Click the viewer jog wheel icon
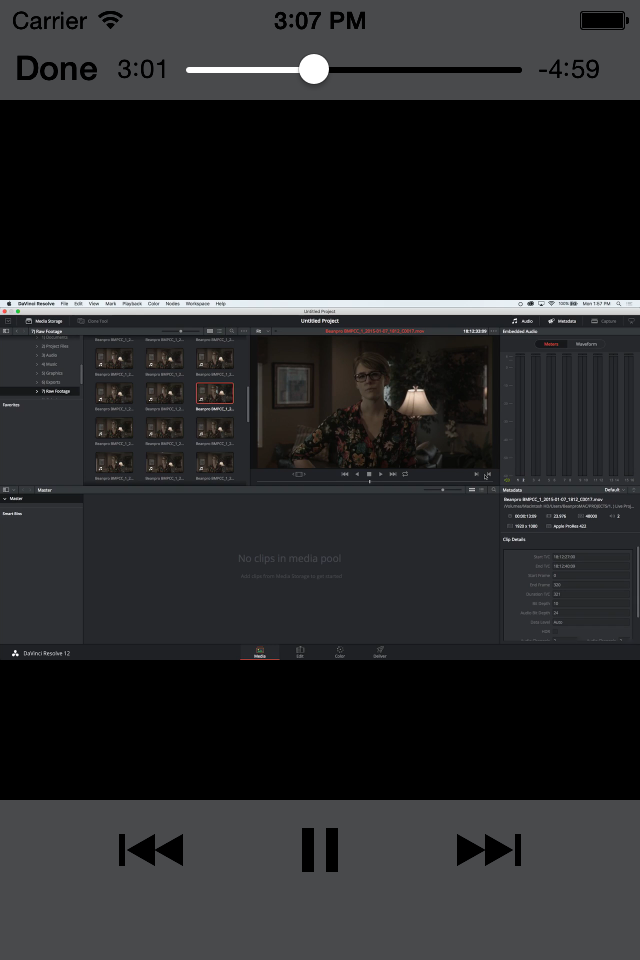Screen dimensions: 640x960 click(x=298, y=474)
